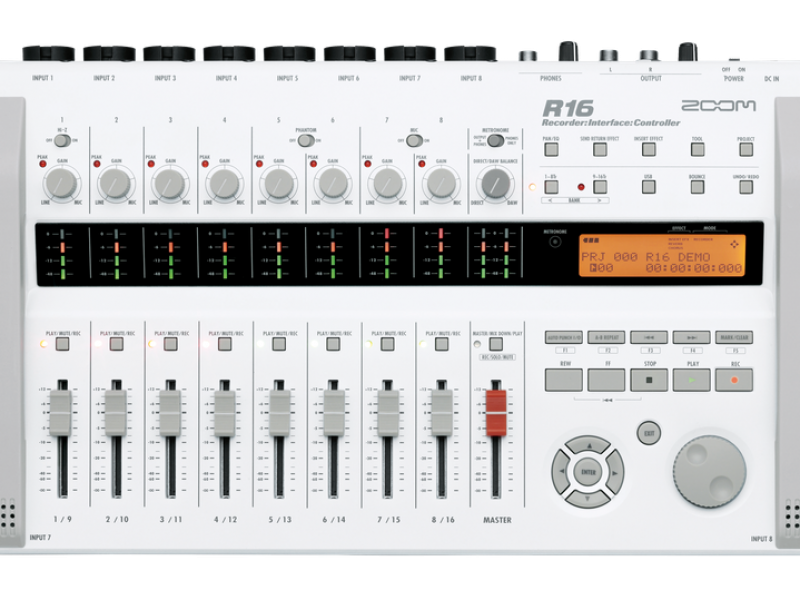
Task: Click the red REC transport button
Action: pyautogui.click(x=734, y=380)
